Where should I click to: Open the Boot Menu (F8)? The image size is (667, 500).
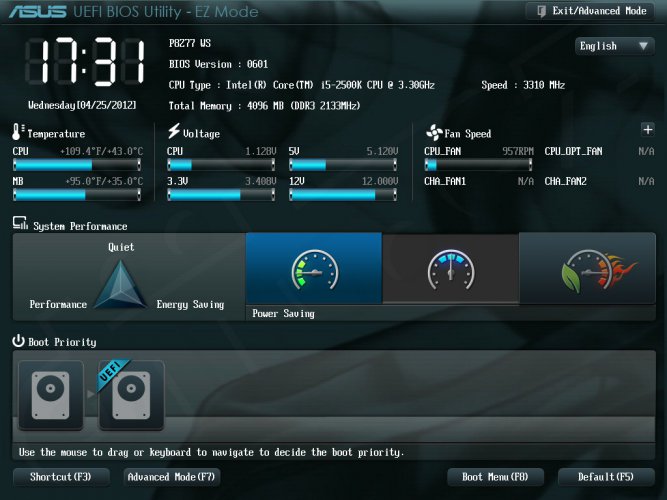coord(495,477)
